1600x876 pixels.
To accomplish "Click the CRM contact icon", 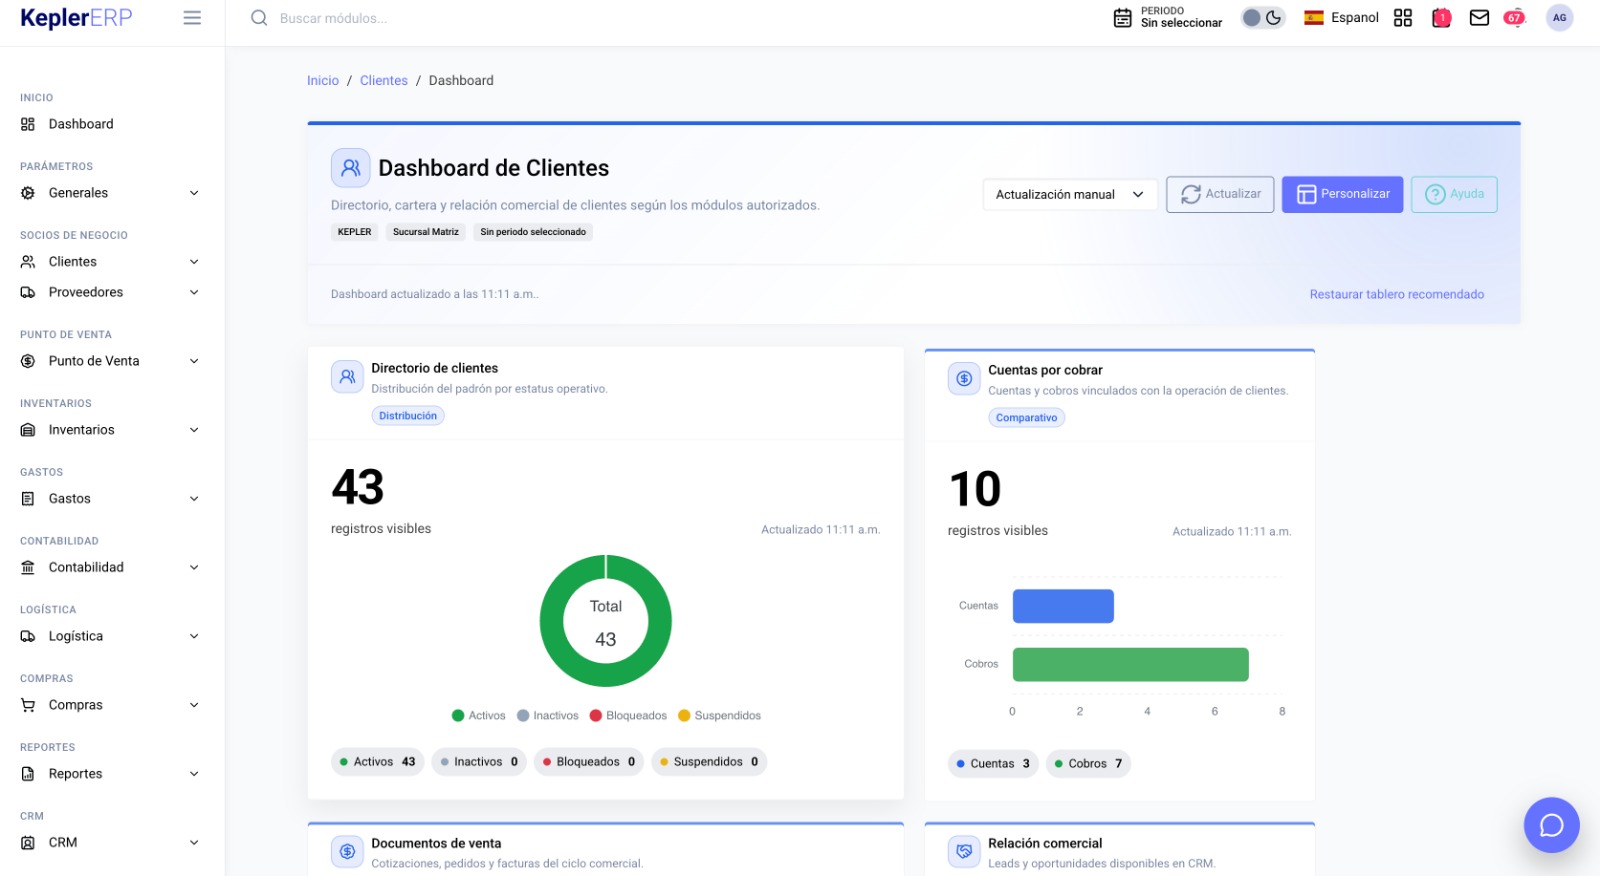I will (x=28, y=843).
